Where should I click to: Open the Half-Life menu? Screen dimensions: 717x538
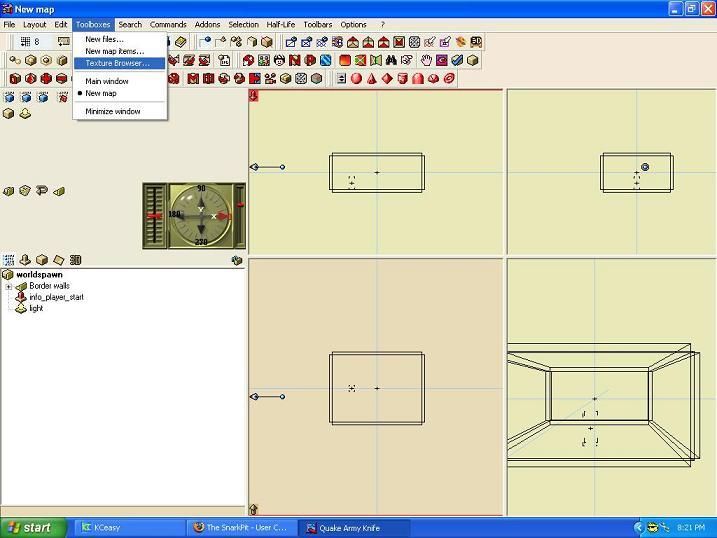pyautogui.click(x=280, y=24)
